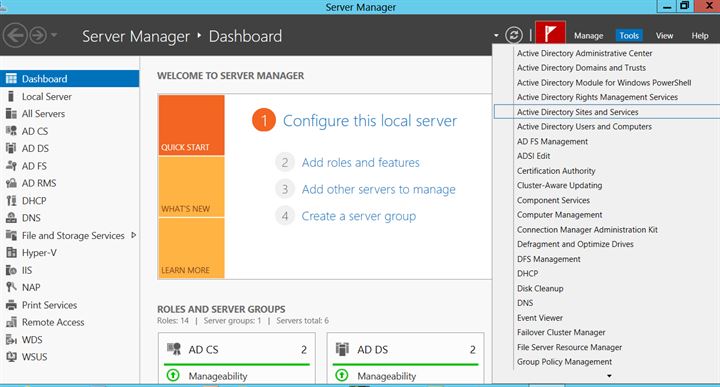The image size is (720, 387).
Task: Open the LEARN MORE tile
Action: pos(191,248)
